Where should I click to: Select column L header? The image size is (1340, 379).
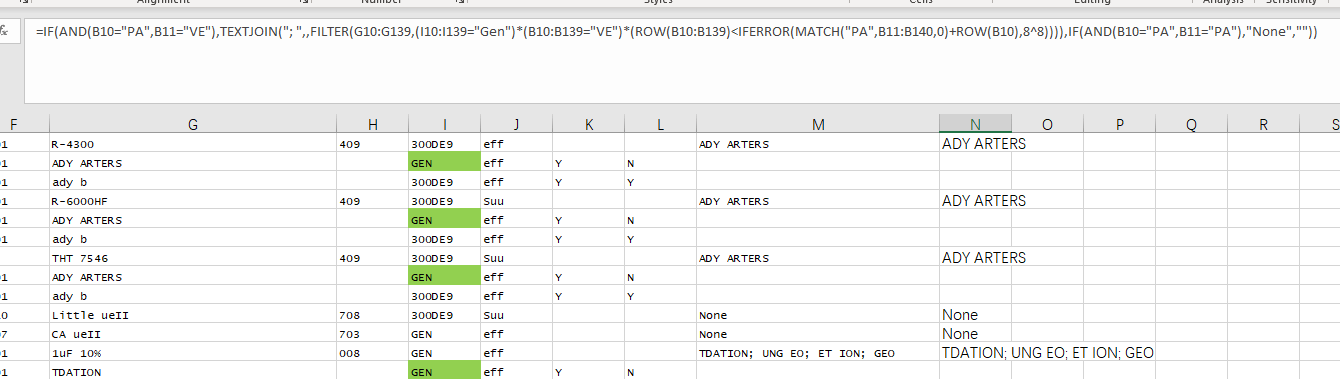click(660, 124)
